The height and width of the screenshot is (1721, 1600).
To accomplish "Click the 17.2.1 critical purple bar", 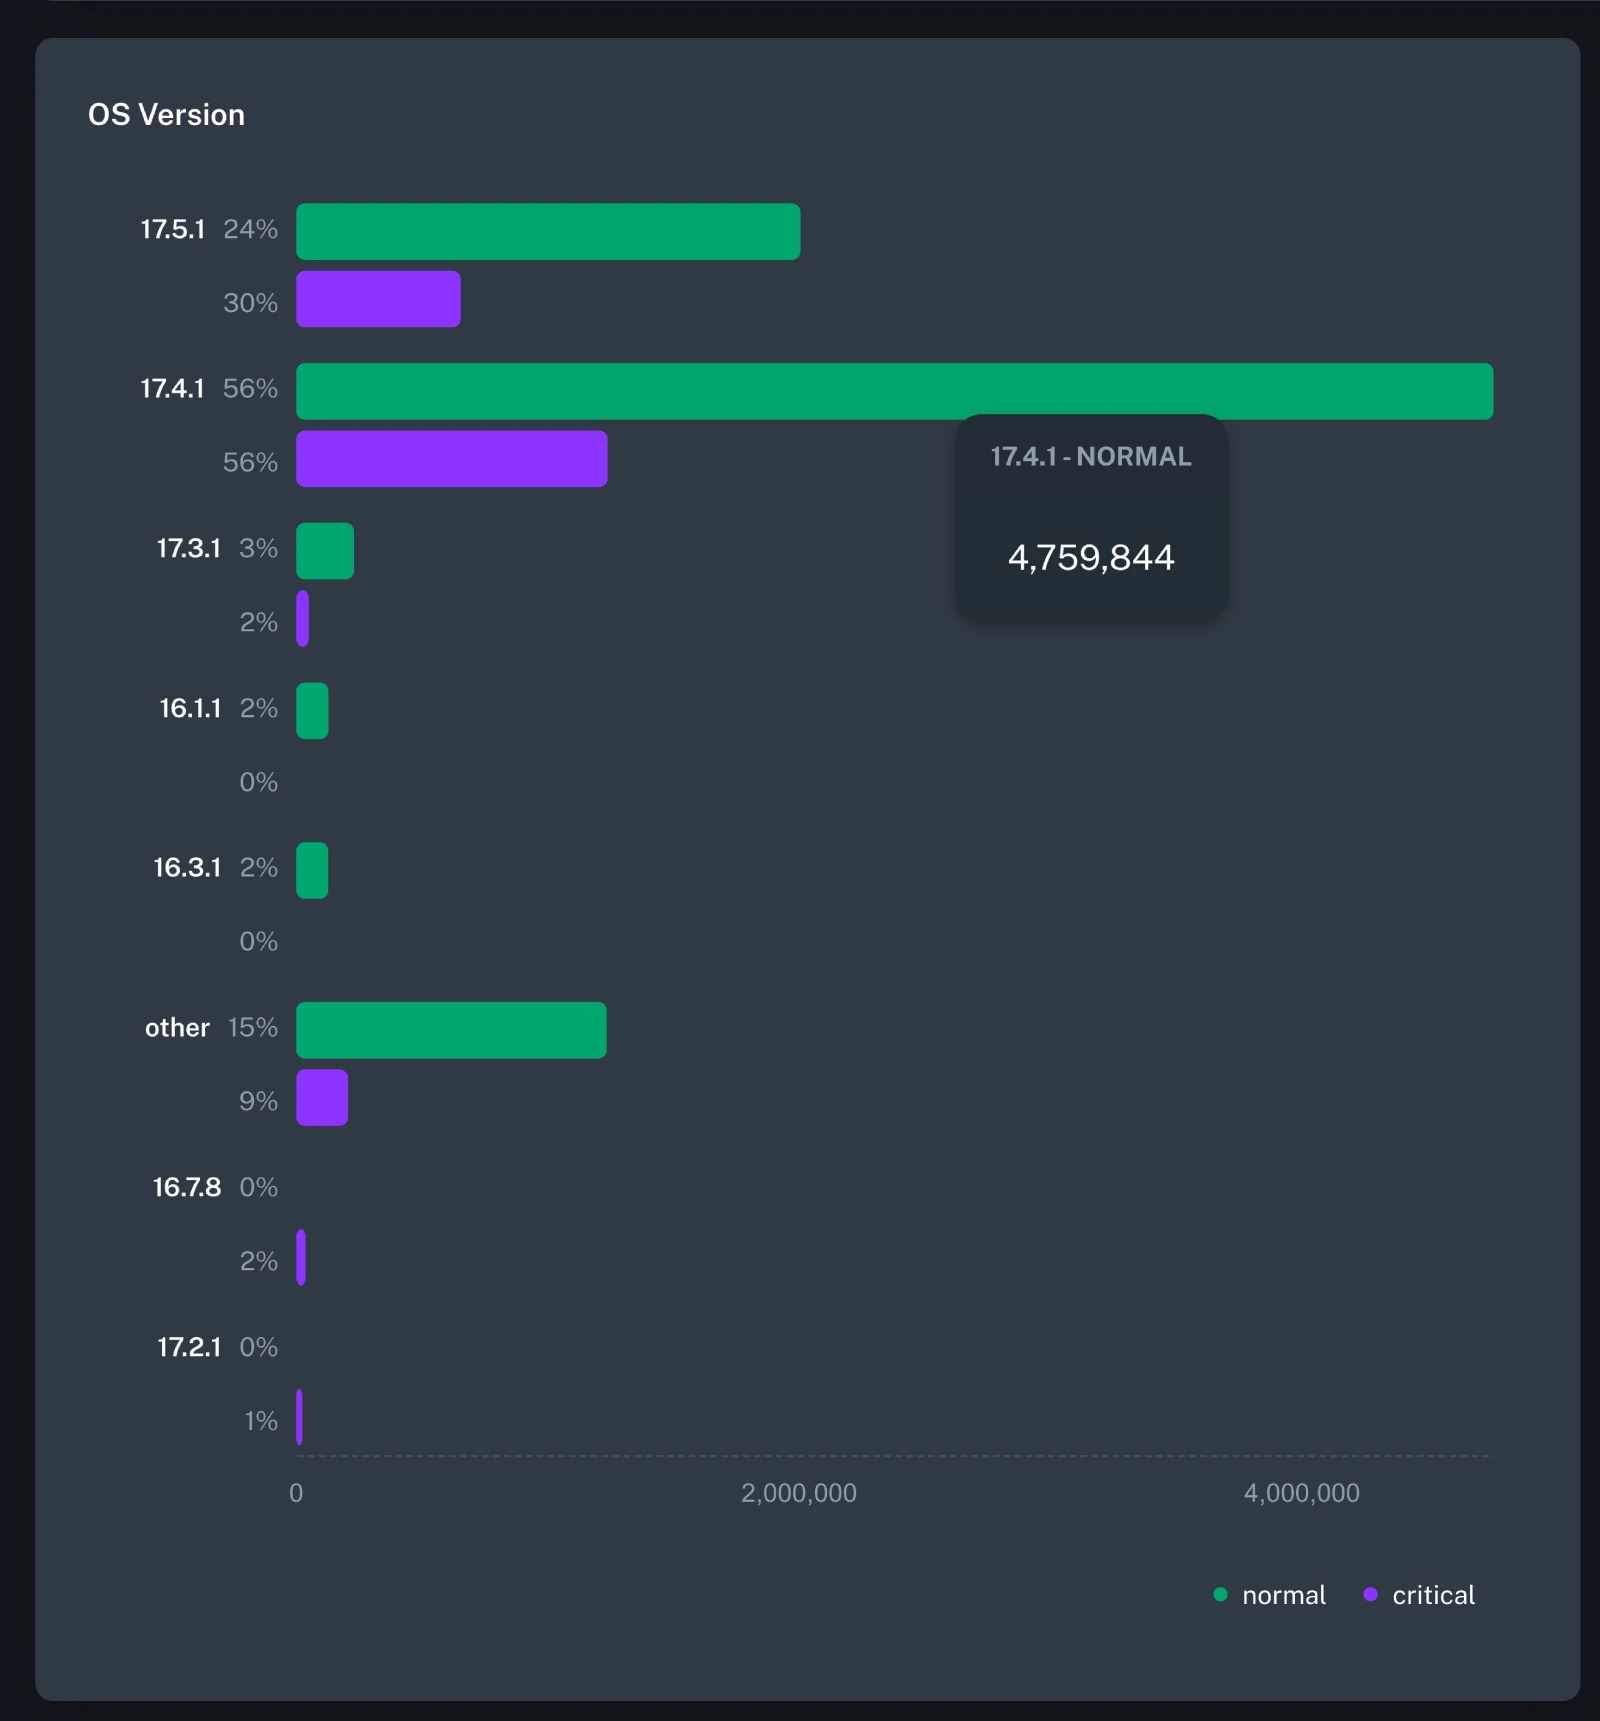I will 299,1417.
